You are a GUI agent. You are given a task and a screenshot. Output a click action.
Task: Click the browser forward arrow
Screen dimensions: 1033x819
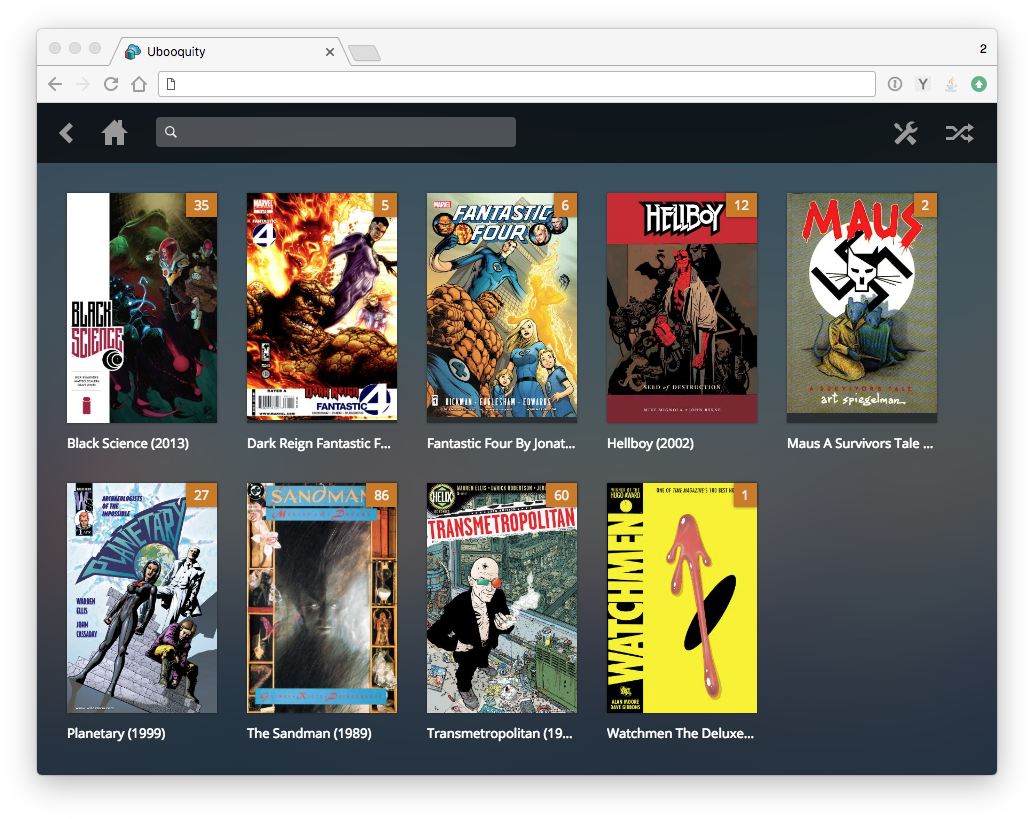point(83,84)
